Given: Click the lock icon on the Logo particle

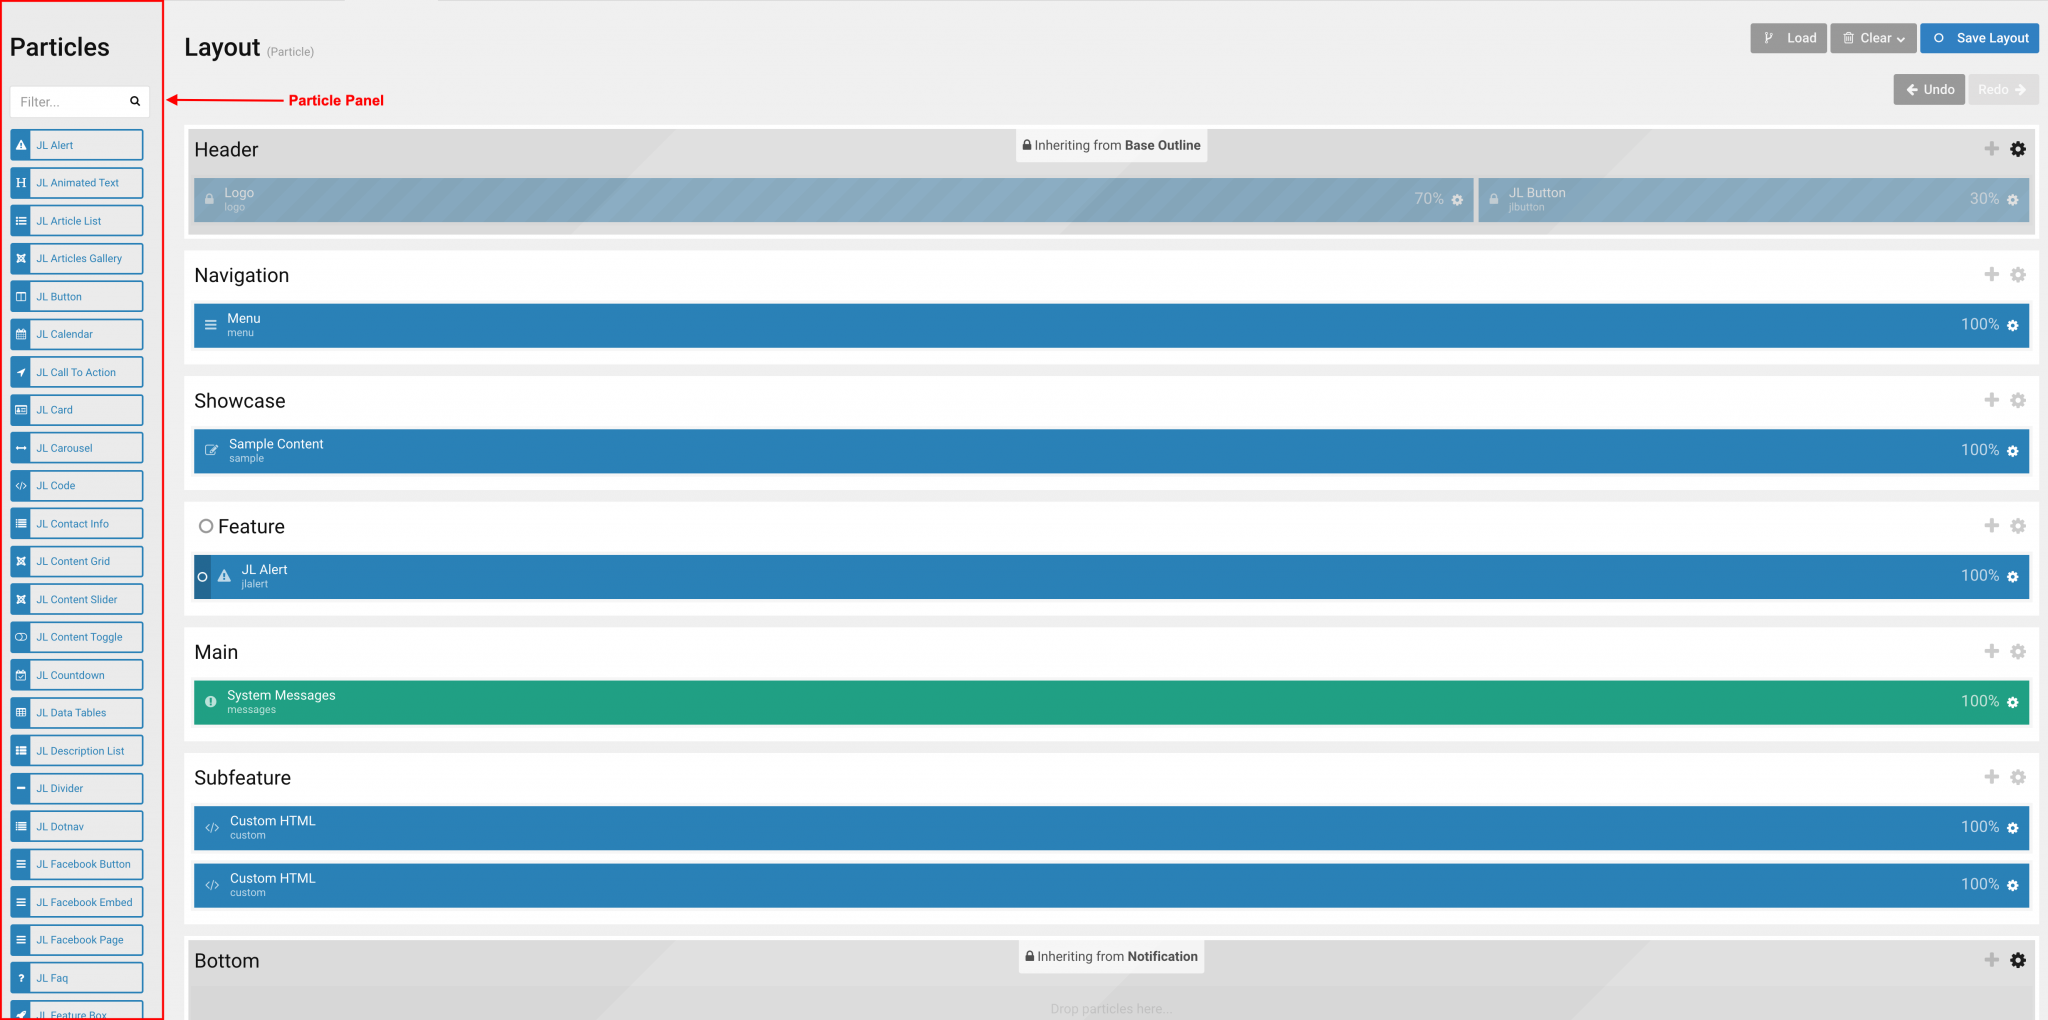Looking at the screenshot, I should point(210,198).
